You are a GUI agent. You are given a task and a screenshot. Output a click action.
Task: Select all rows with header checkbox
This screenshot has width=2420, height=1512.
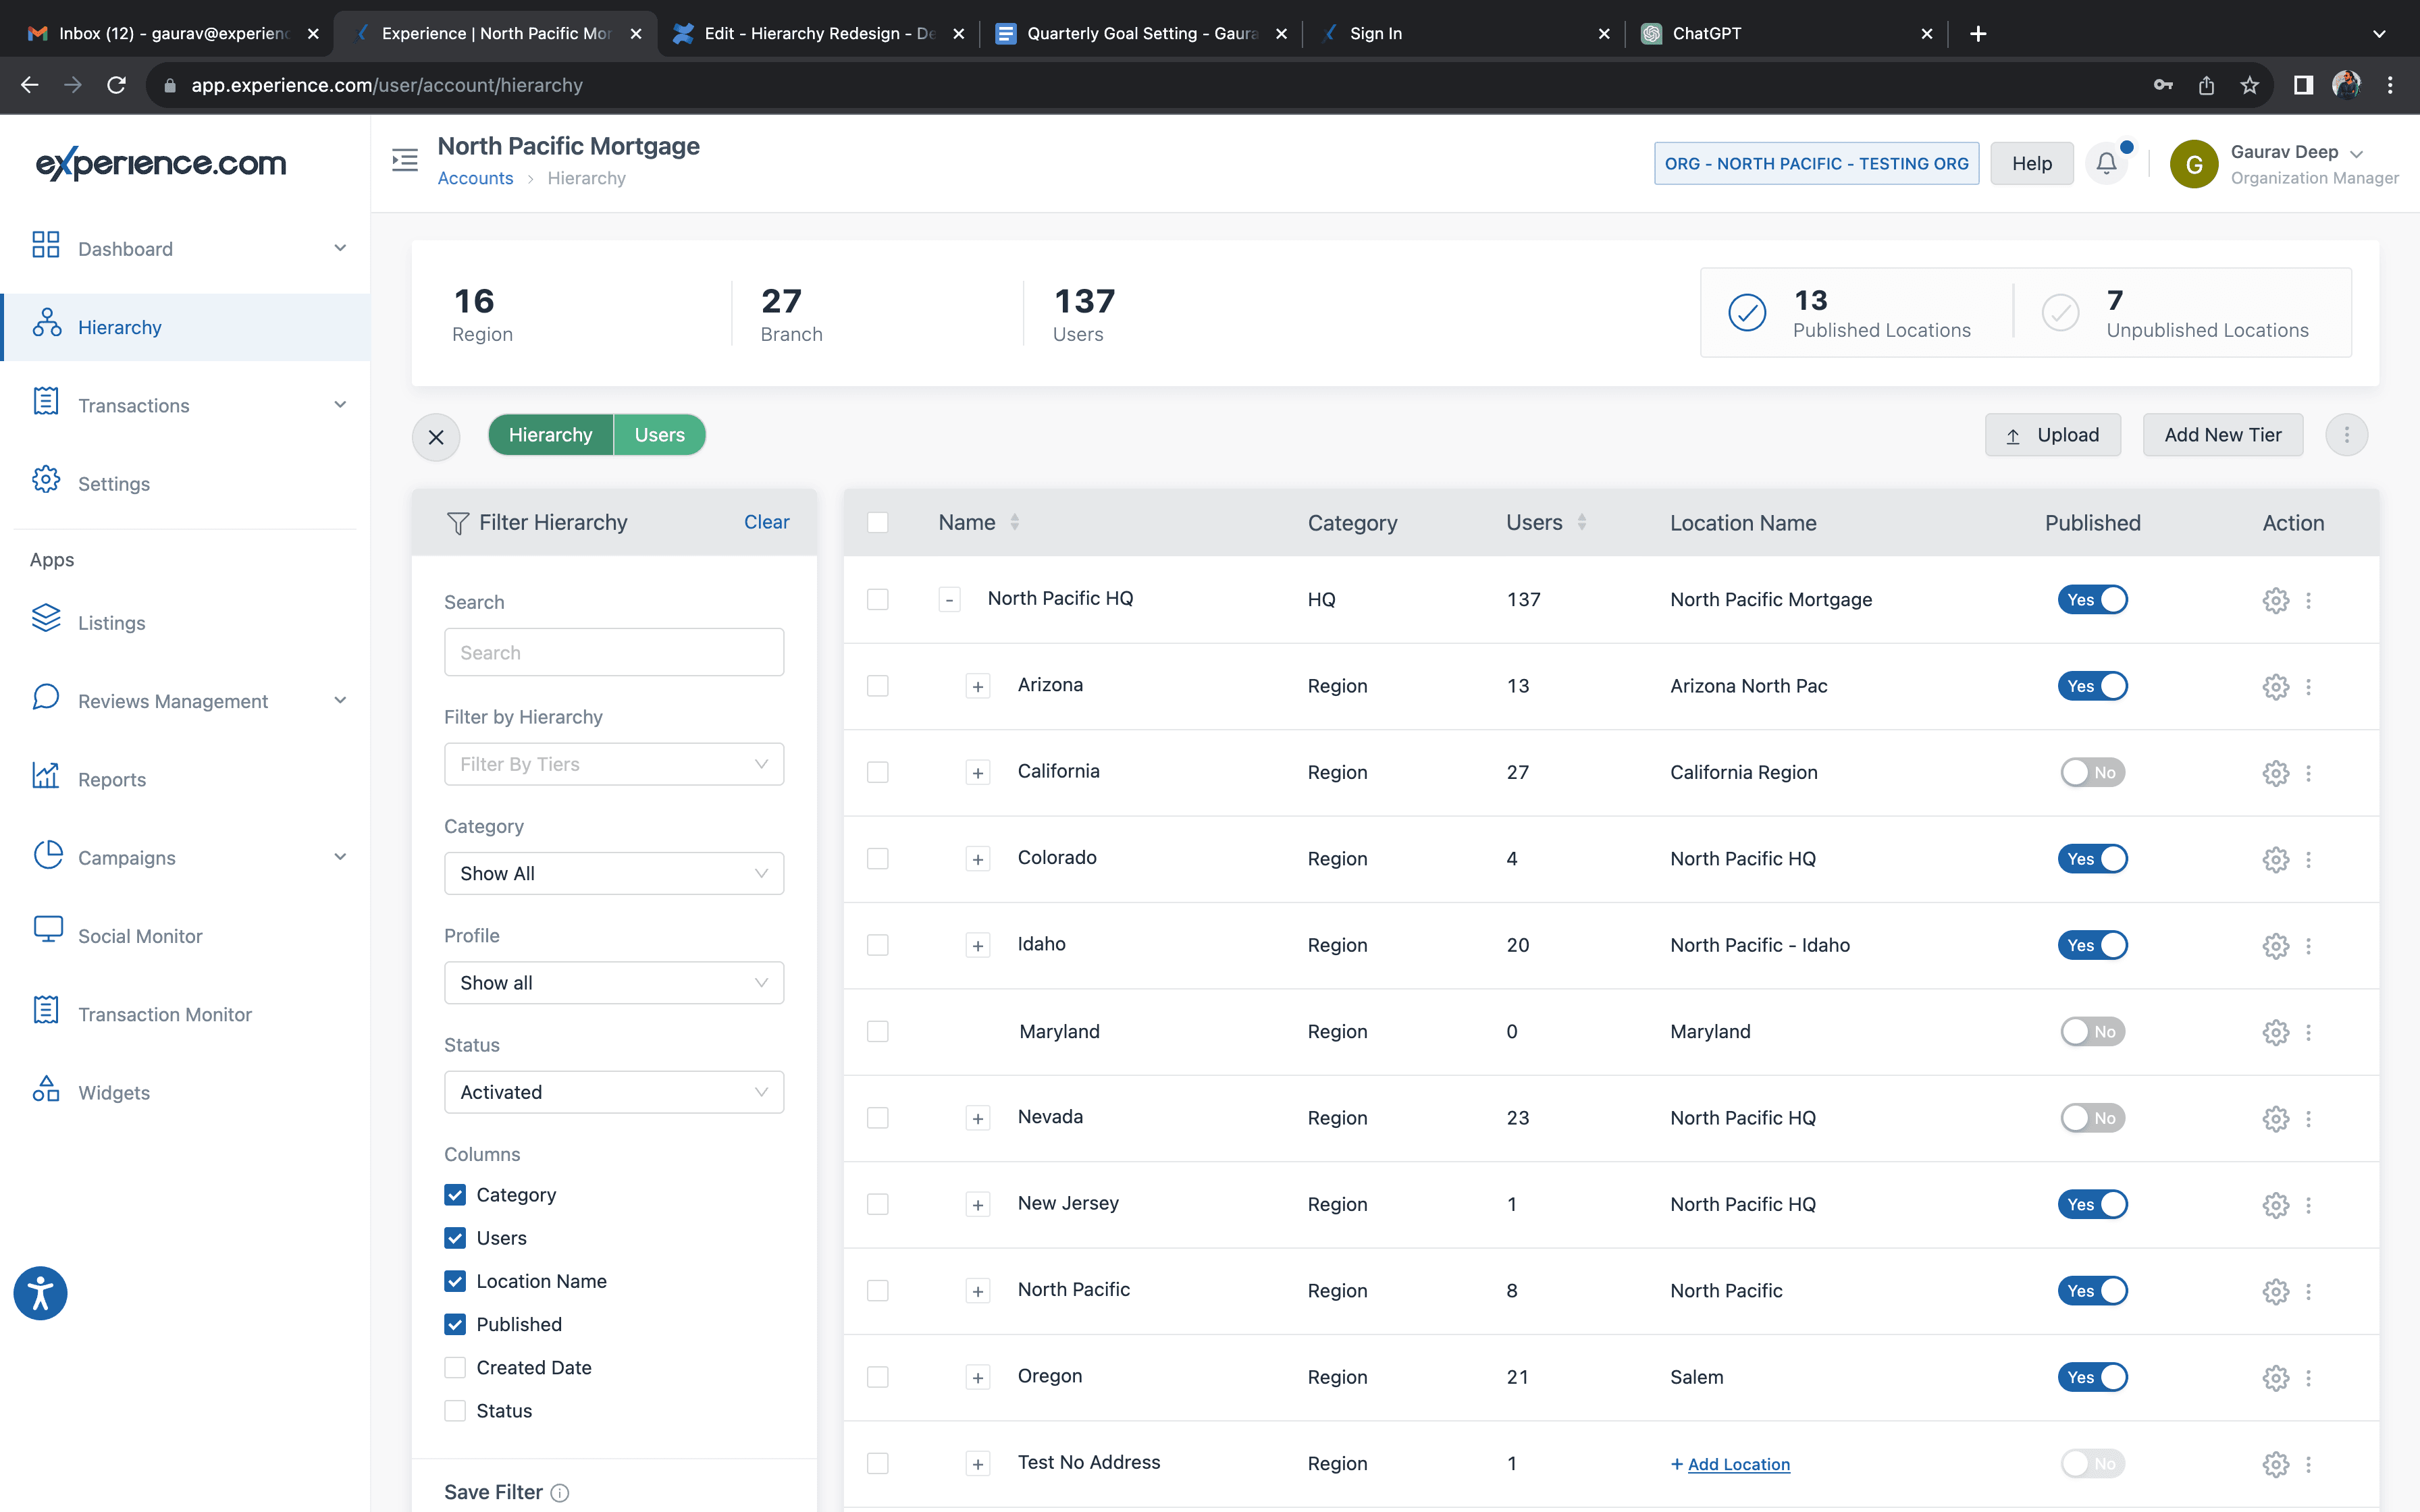coord(877,522)
